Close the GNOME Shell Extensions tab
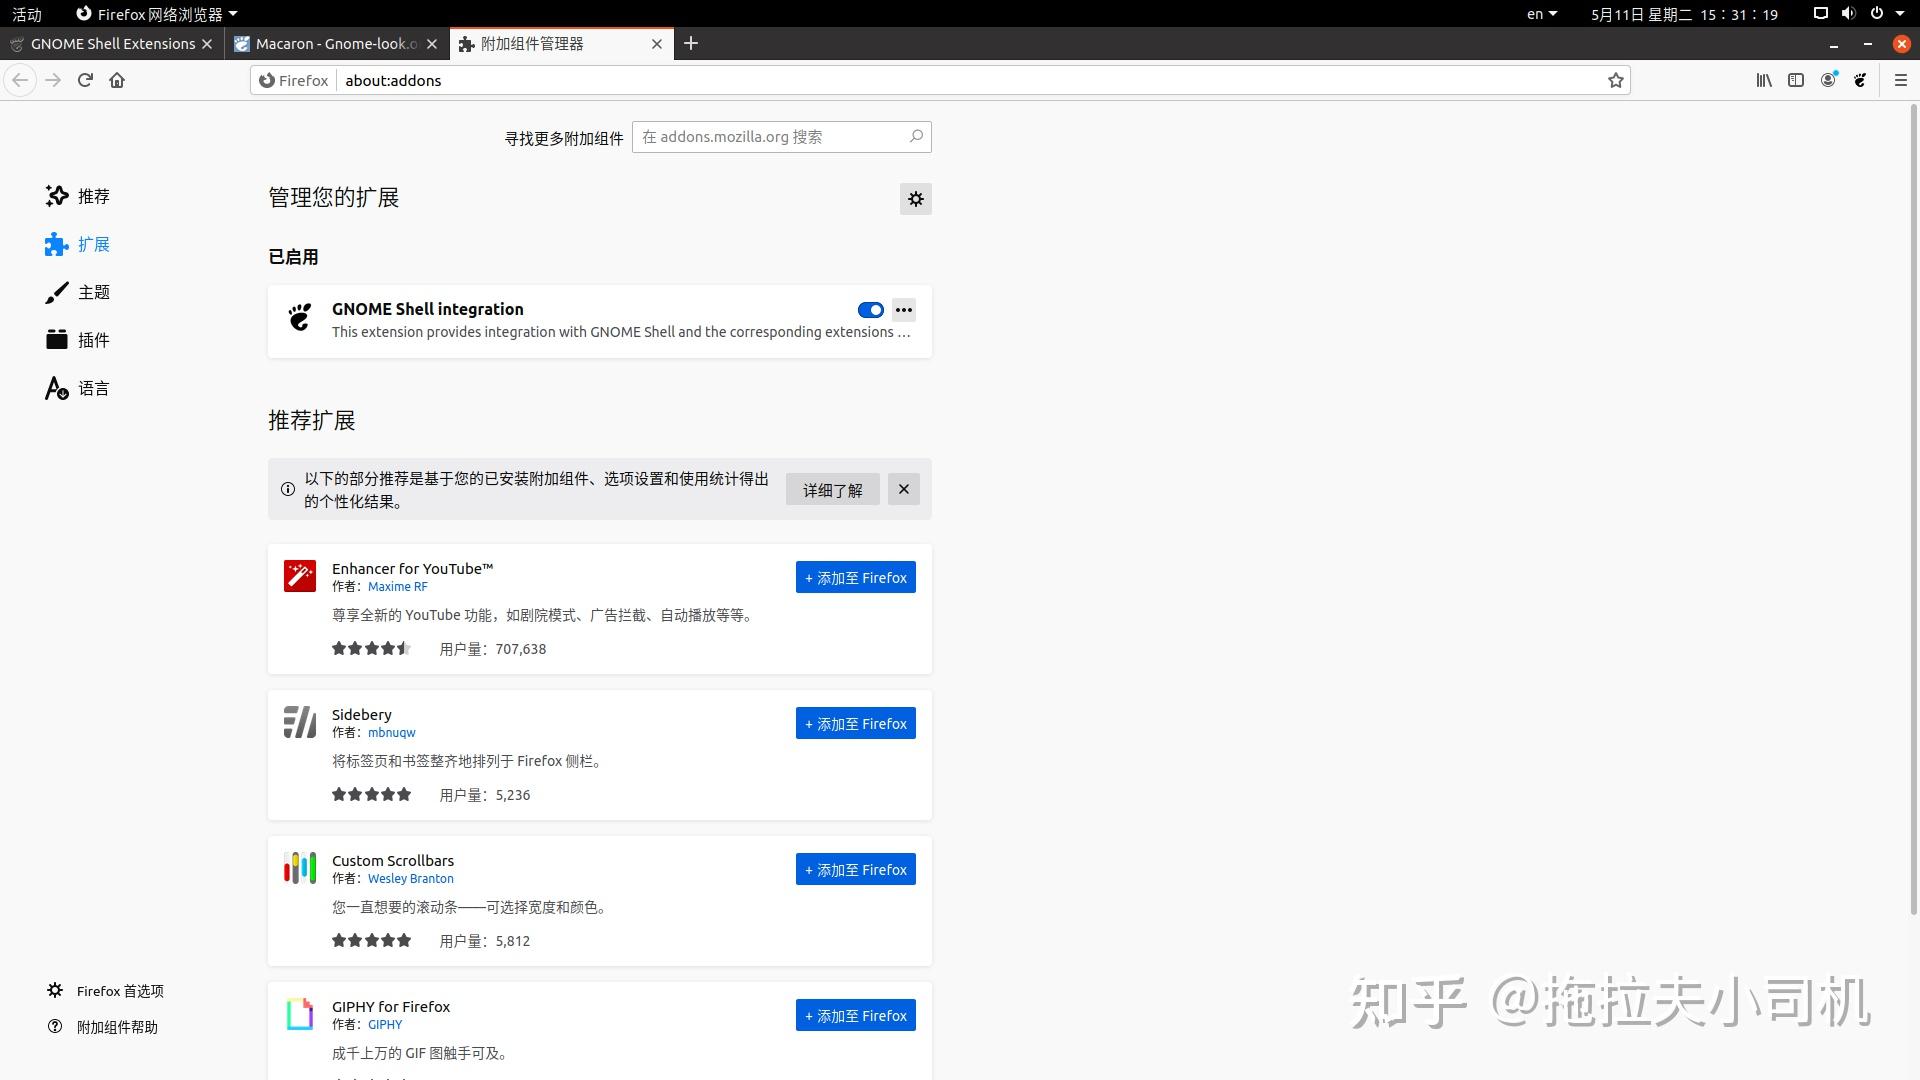1920x1080 pixels. click(207, 44)
